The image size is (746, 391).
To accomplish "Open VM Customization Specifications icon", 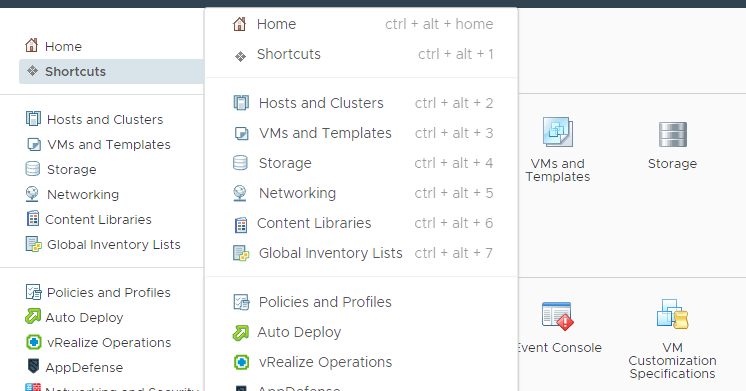I will 672,314.
